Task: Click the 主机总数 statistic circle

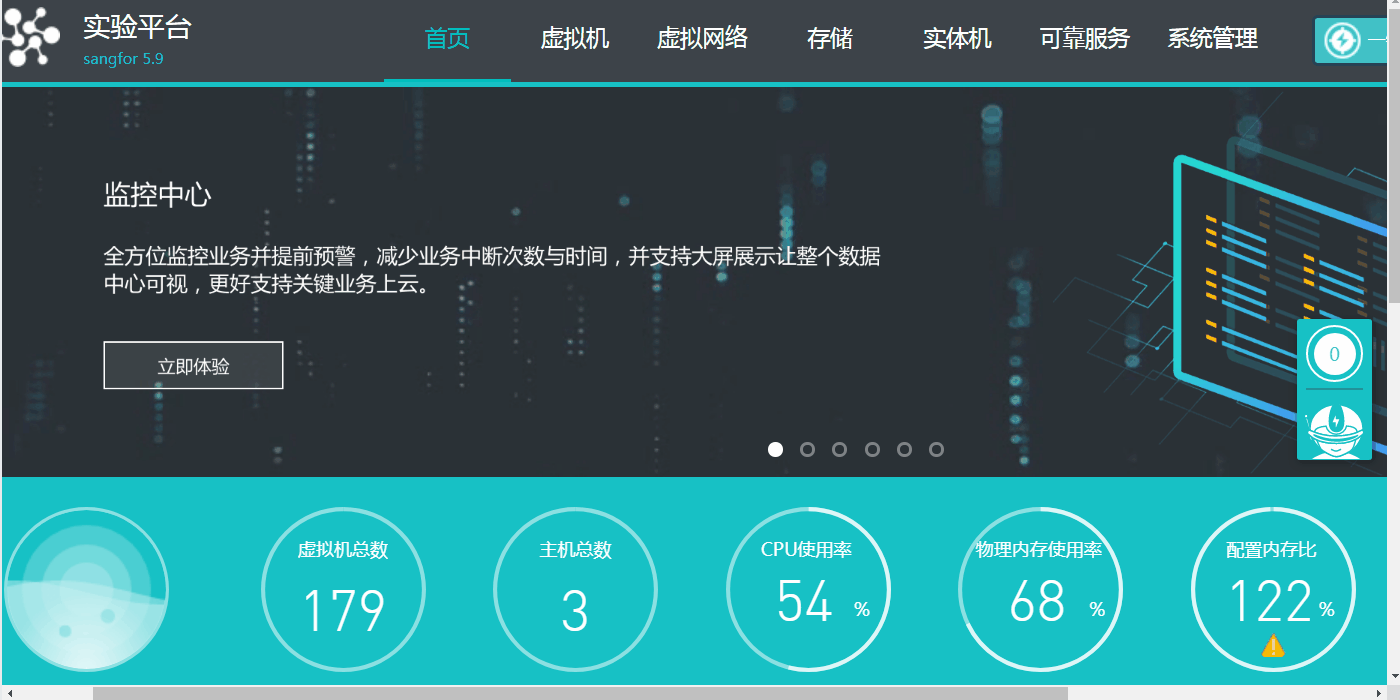Action: (x=576, y=590)
